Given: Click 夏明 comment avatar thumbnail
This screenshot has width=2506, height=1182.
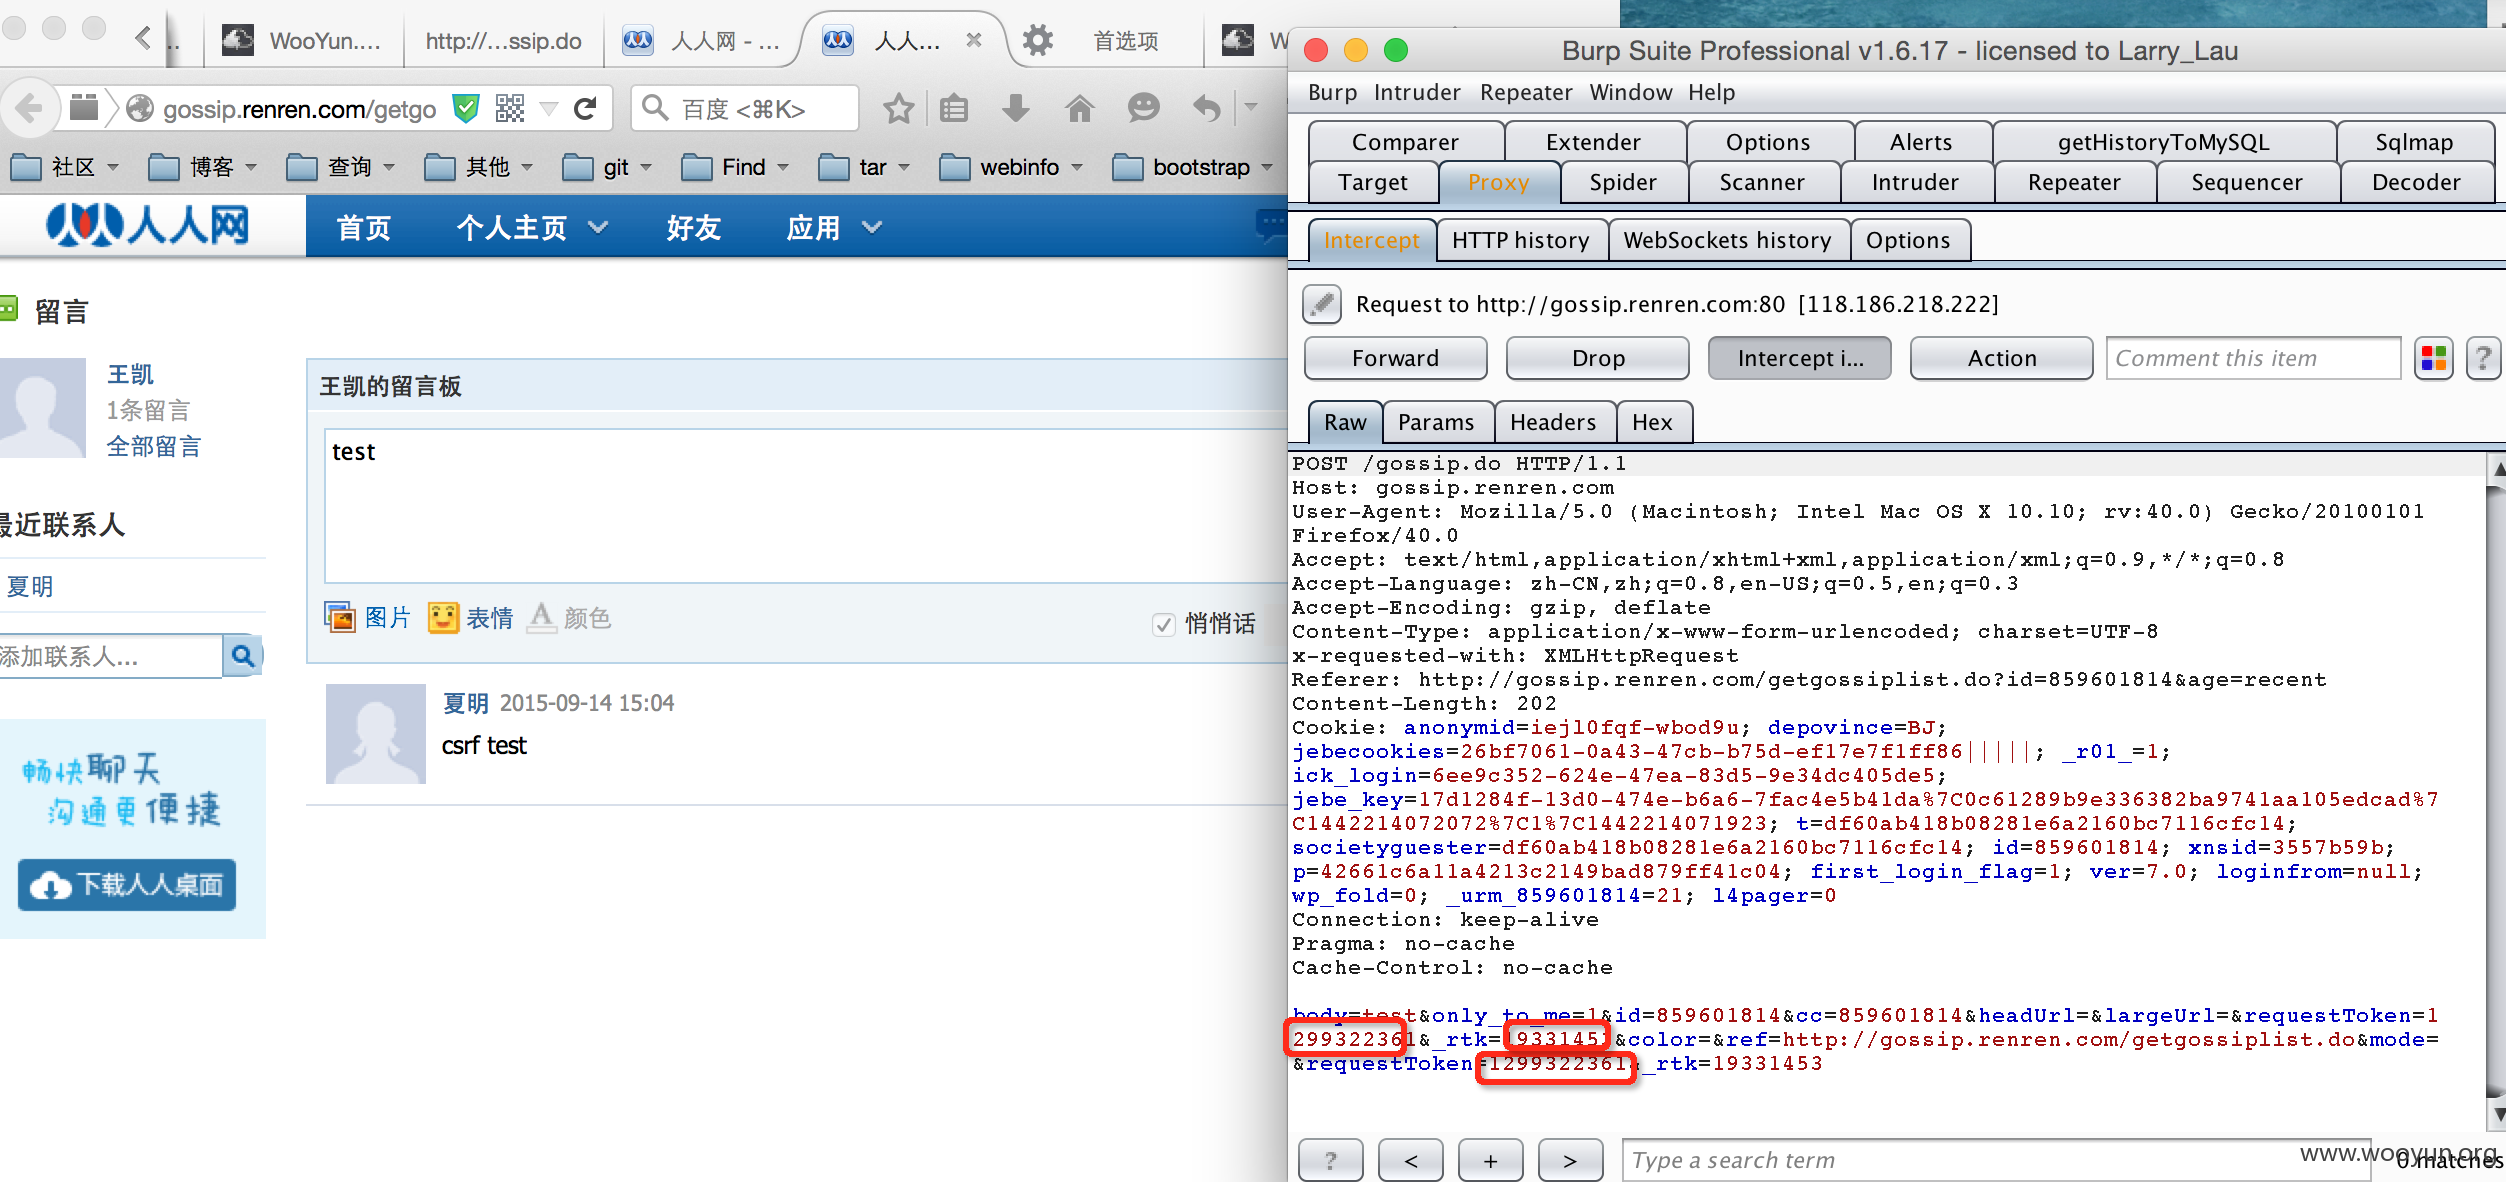Looking at the screenshot, I should pos(376,733).
